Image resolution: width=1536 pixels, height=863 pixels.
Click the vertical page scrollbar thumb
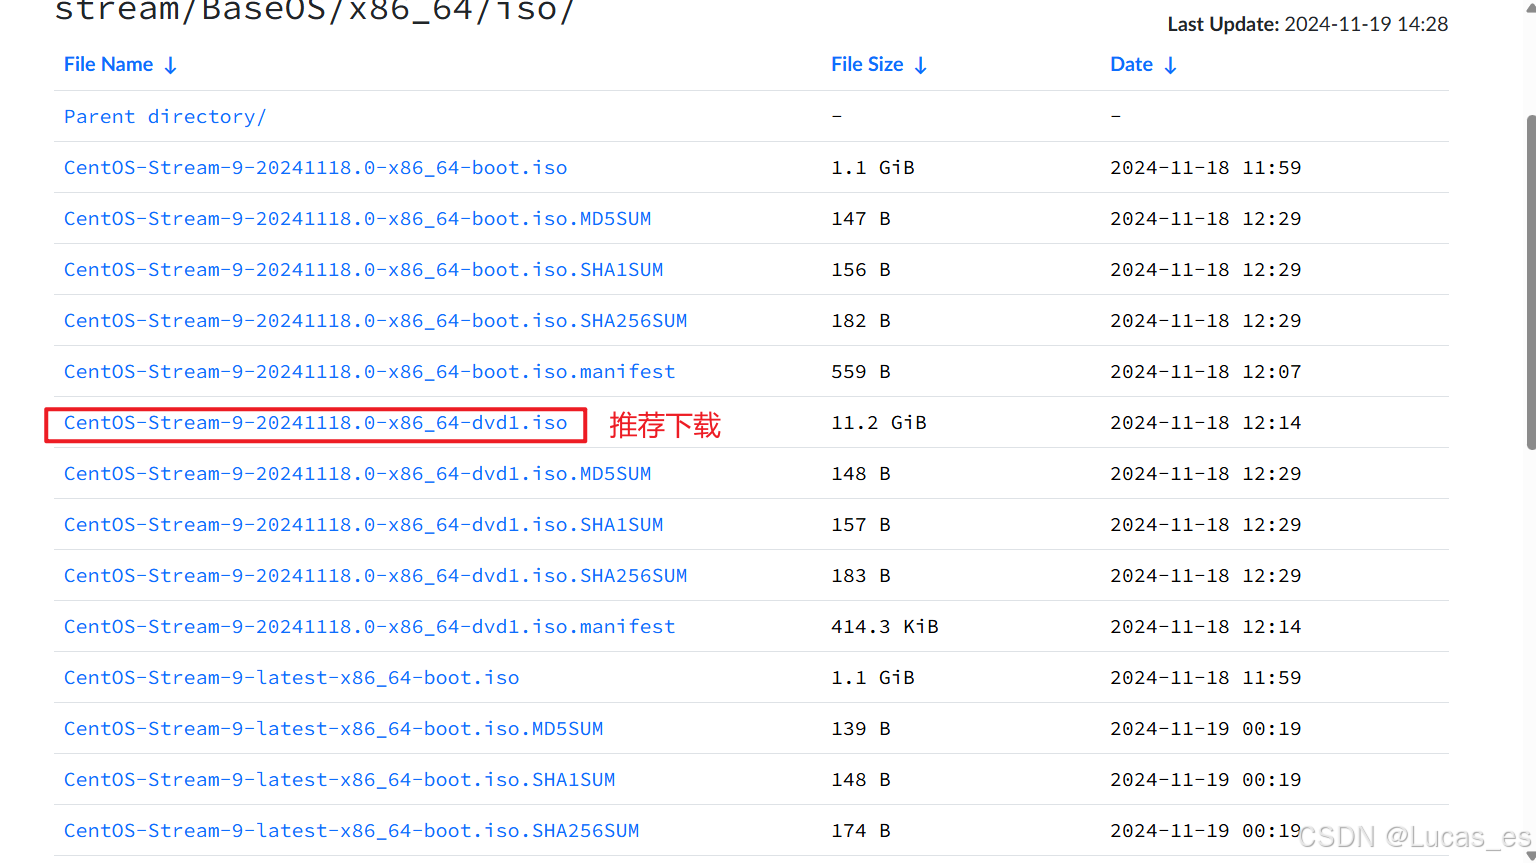1530,282
